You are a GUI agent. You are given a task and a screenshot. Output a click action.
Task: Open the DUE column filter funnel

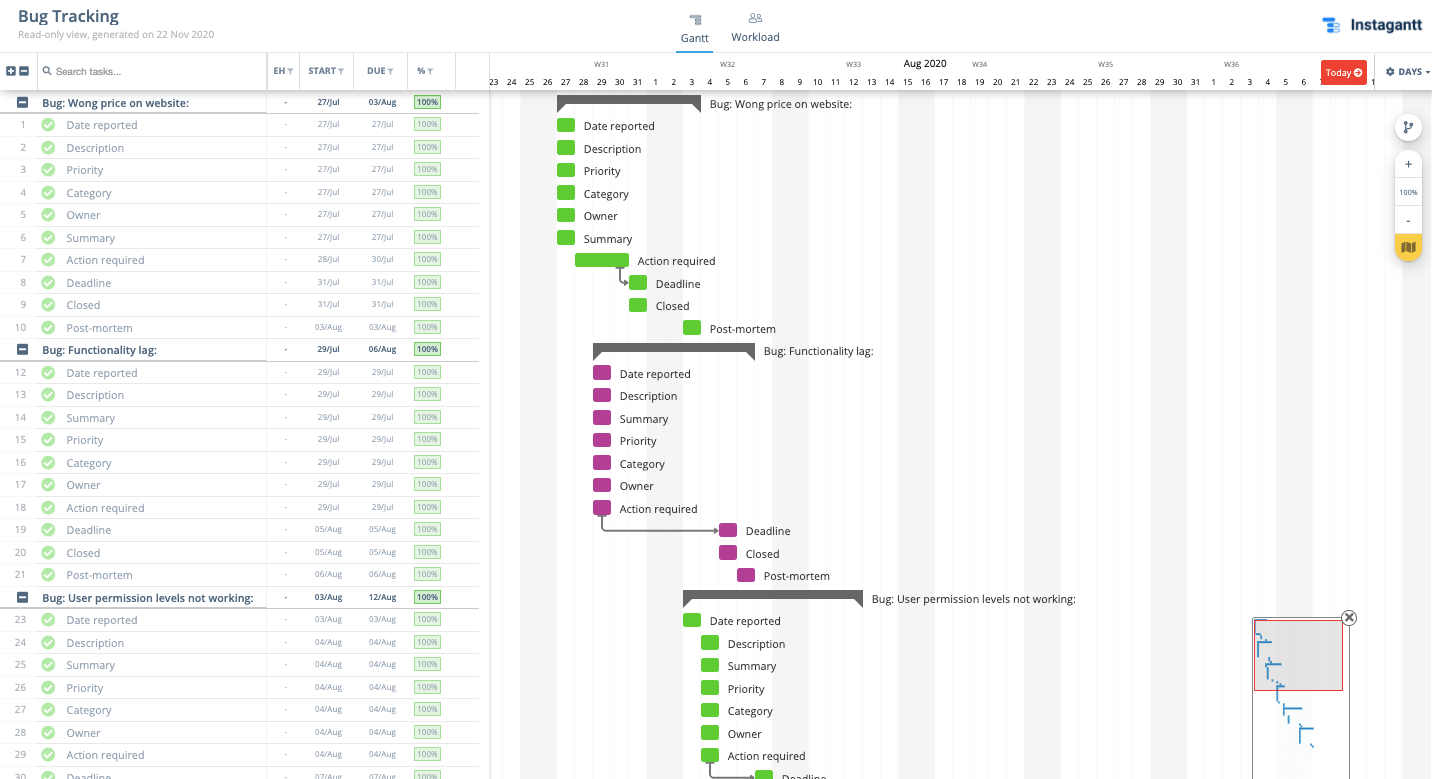tap(392, 71)
